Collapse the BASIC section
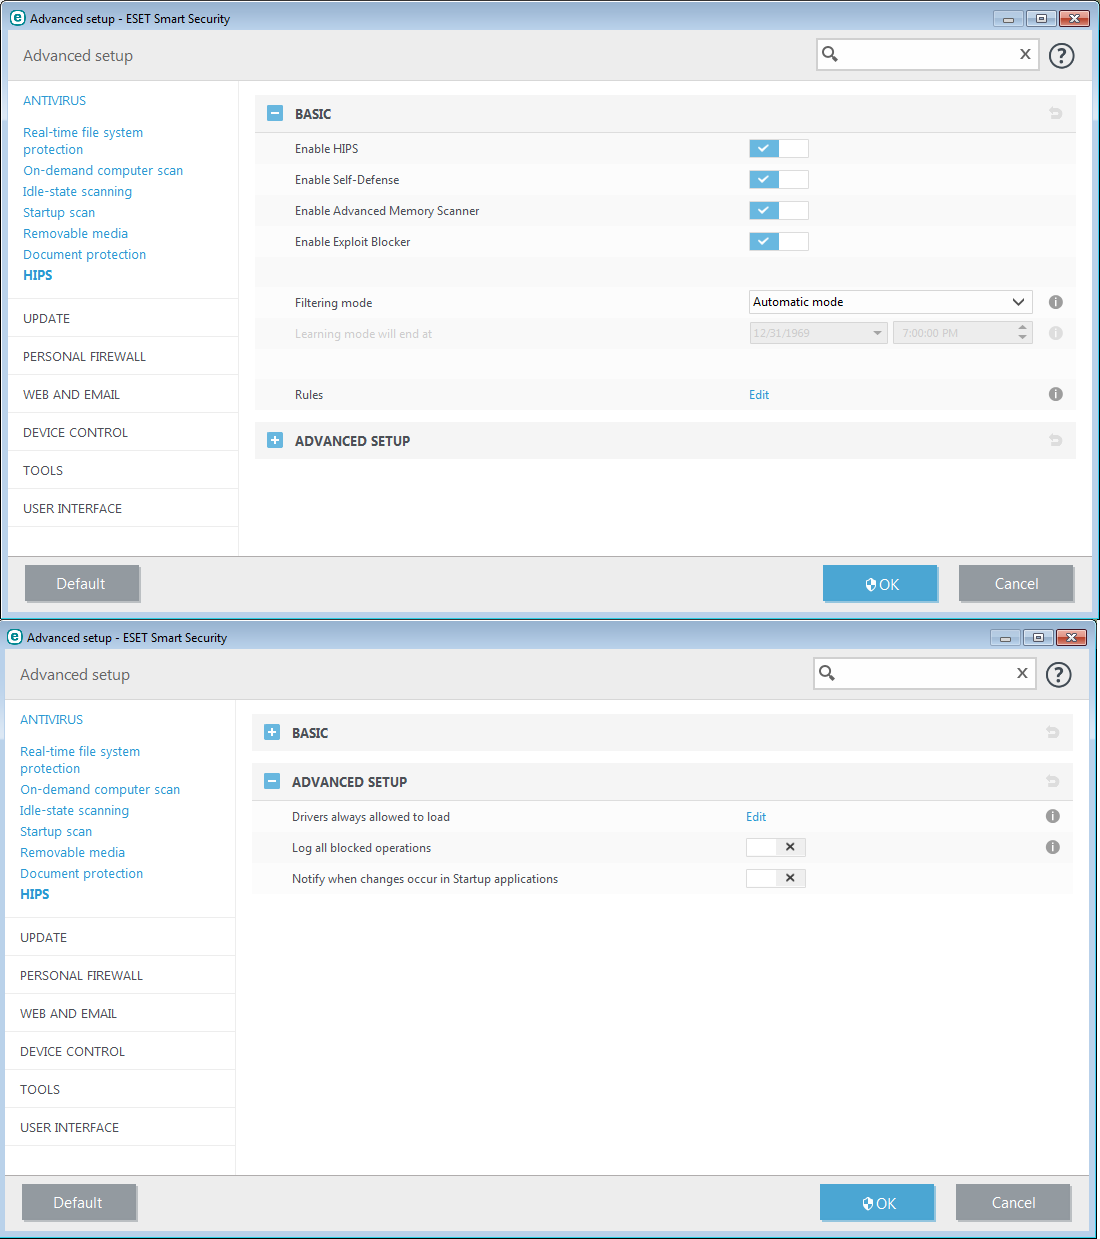Viewport: 1100px width, 1239px height. (x=274, y=113)
